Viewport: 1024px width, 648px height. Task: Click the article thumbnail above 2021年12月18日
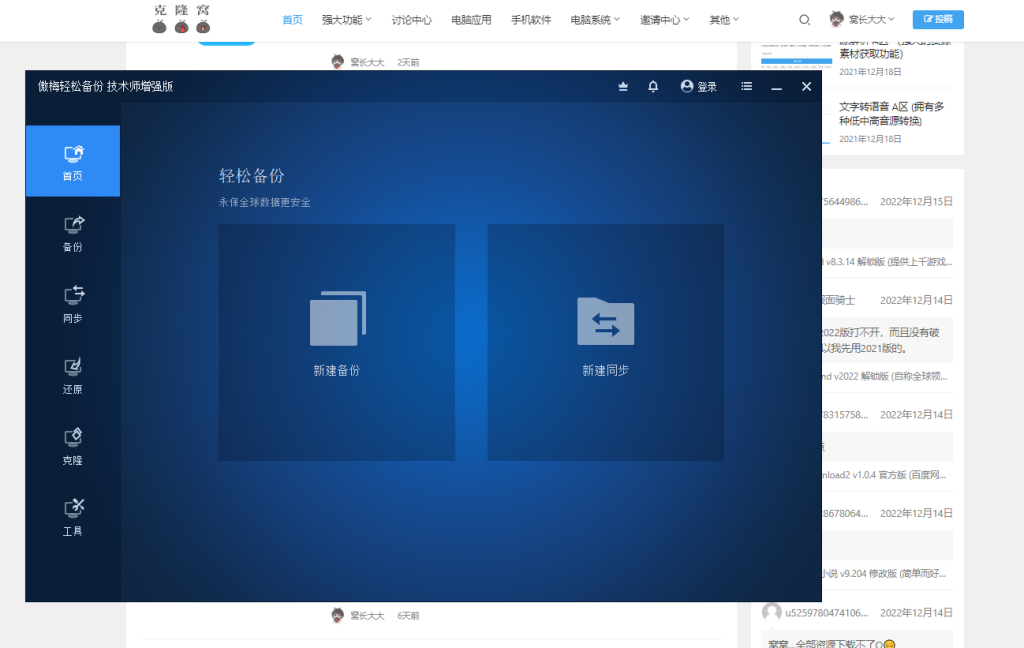pos(796,56)
